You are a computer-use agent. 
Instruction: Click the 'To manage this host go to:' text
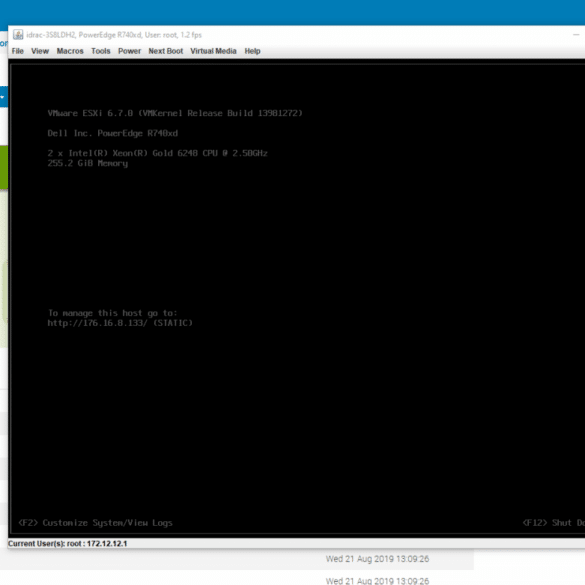tap(113, 313)
